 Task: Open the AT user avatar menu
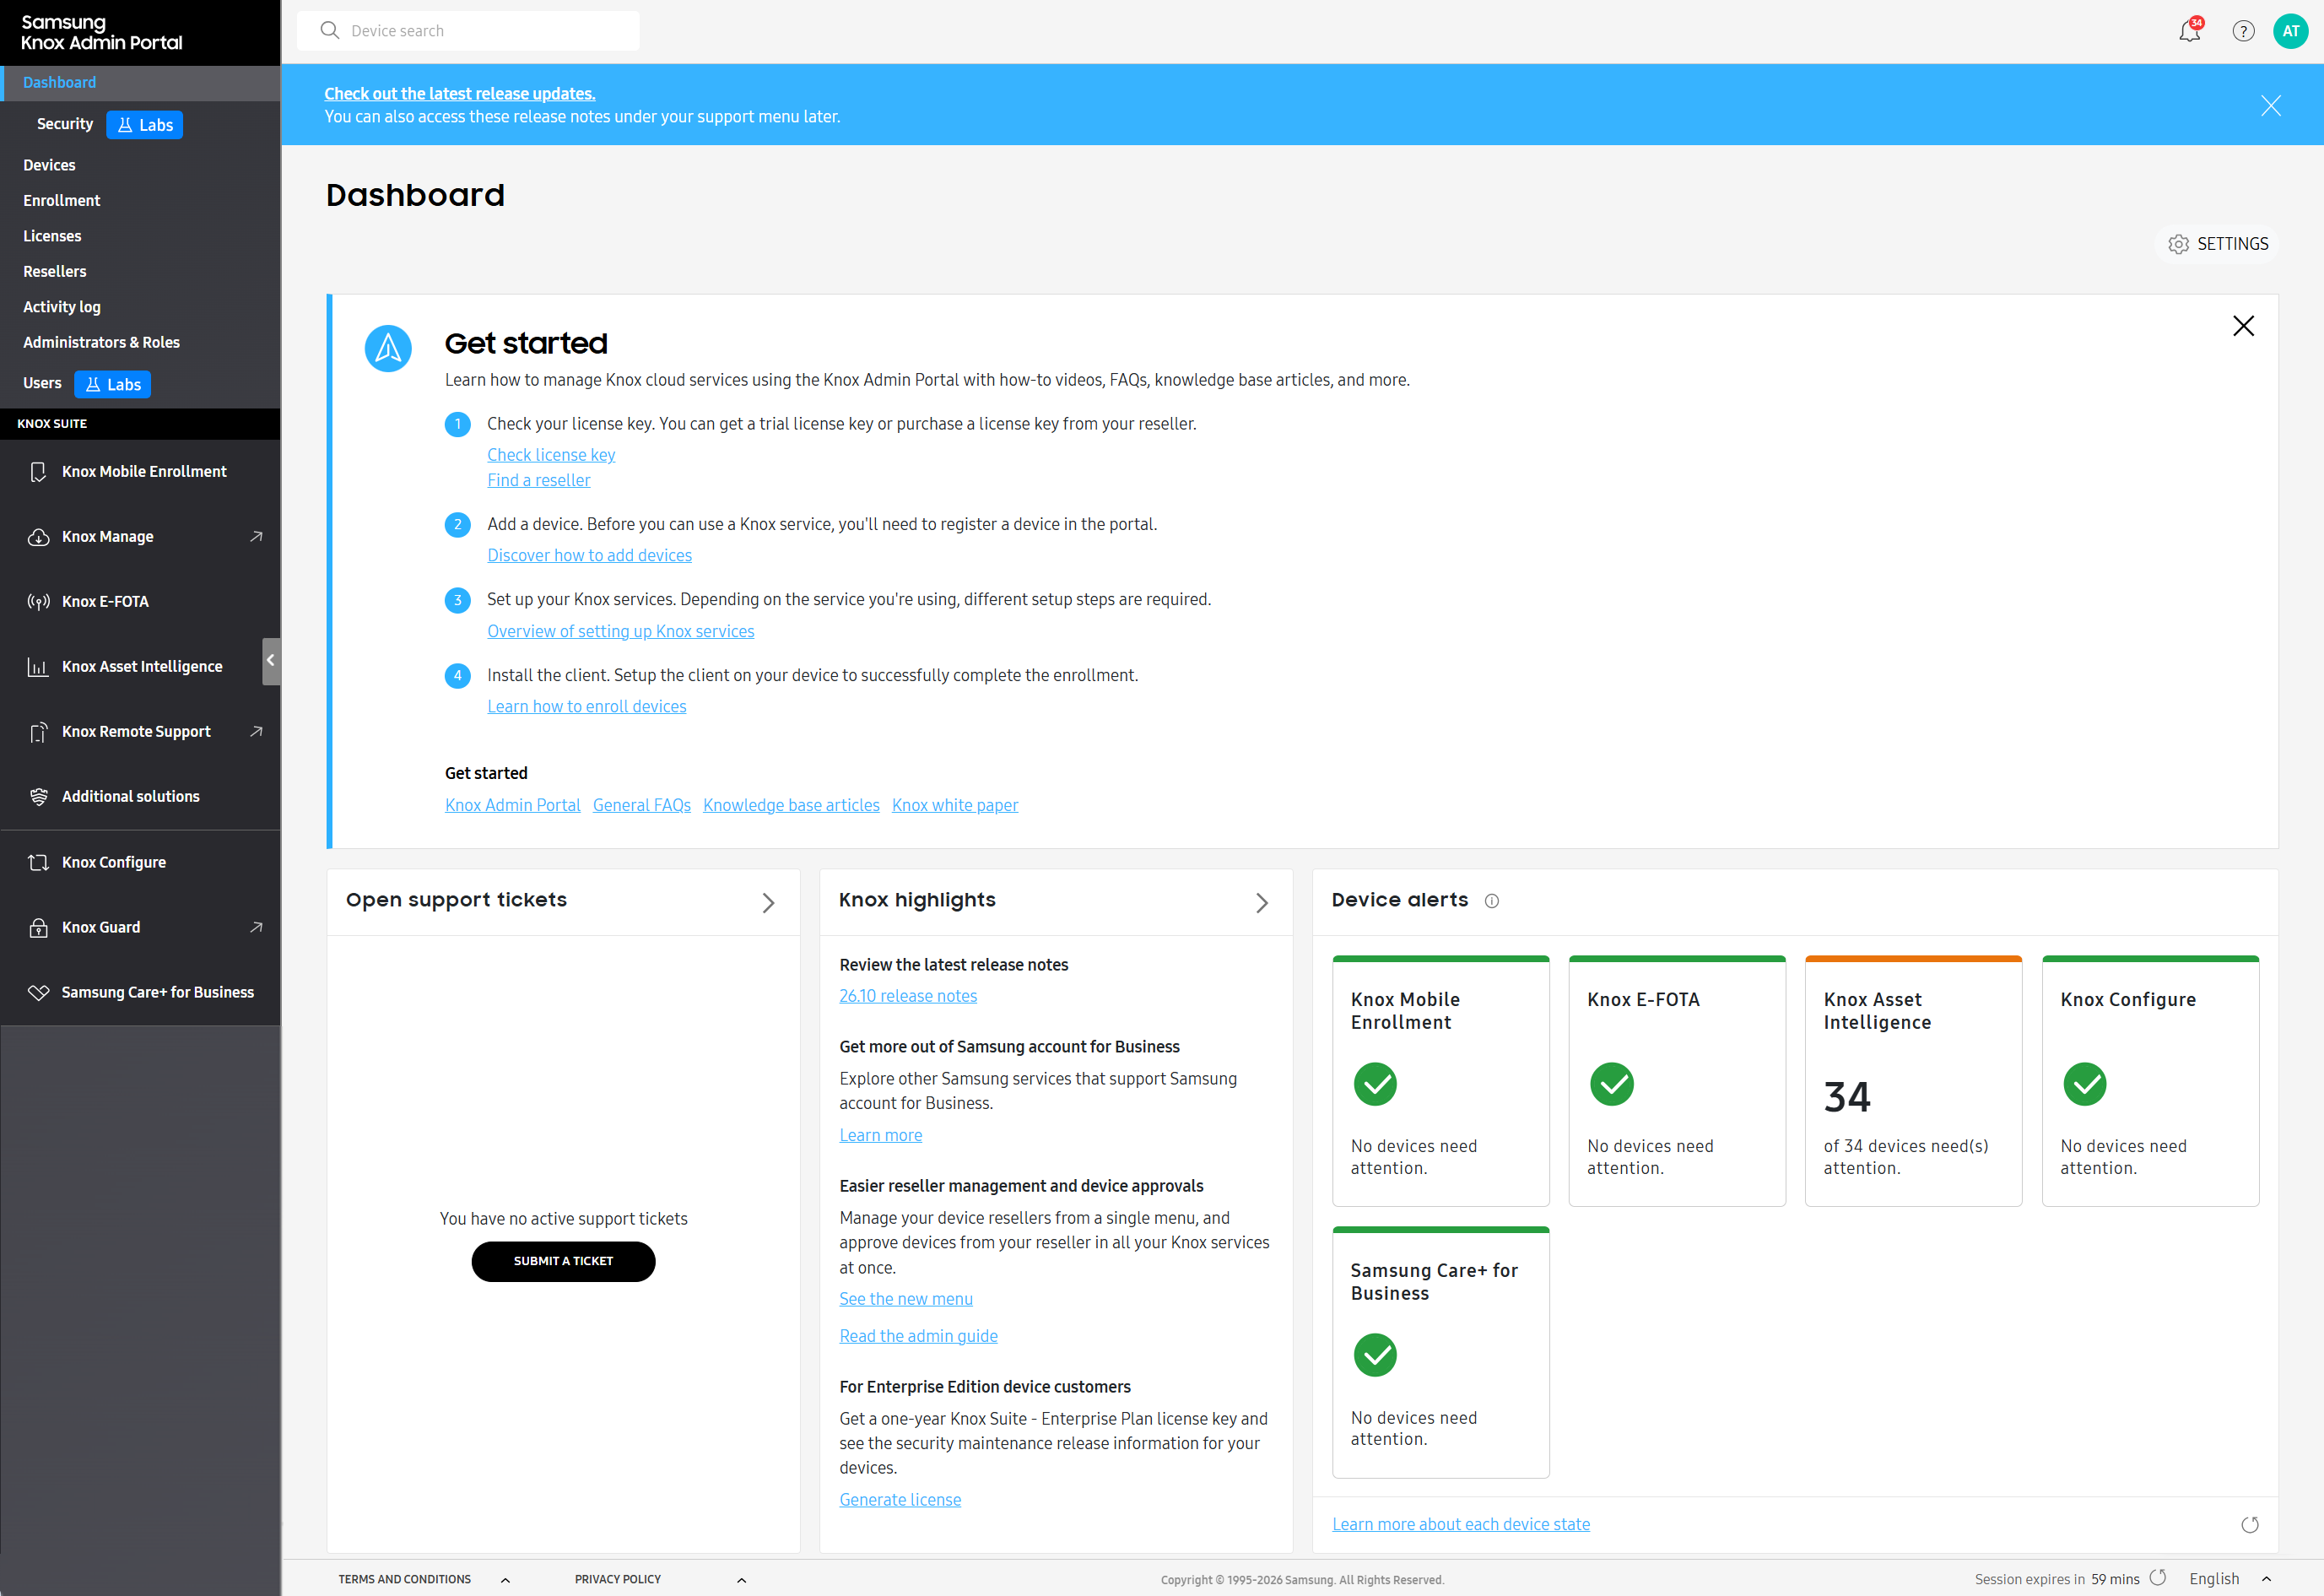(2290, 31)
